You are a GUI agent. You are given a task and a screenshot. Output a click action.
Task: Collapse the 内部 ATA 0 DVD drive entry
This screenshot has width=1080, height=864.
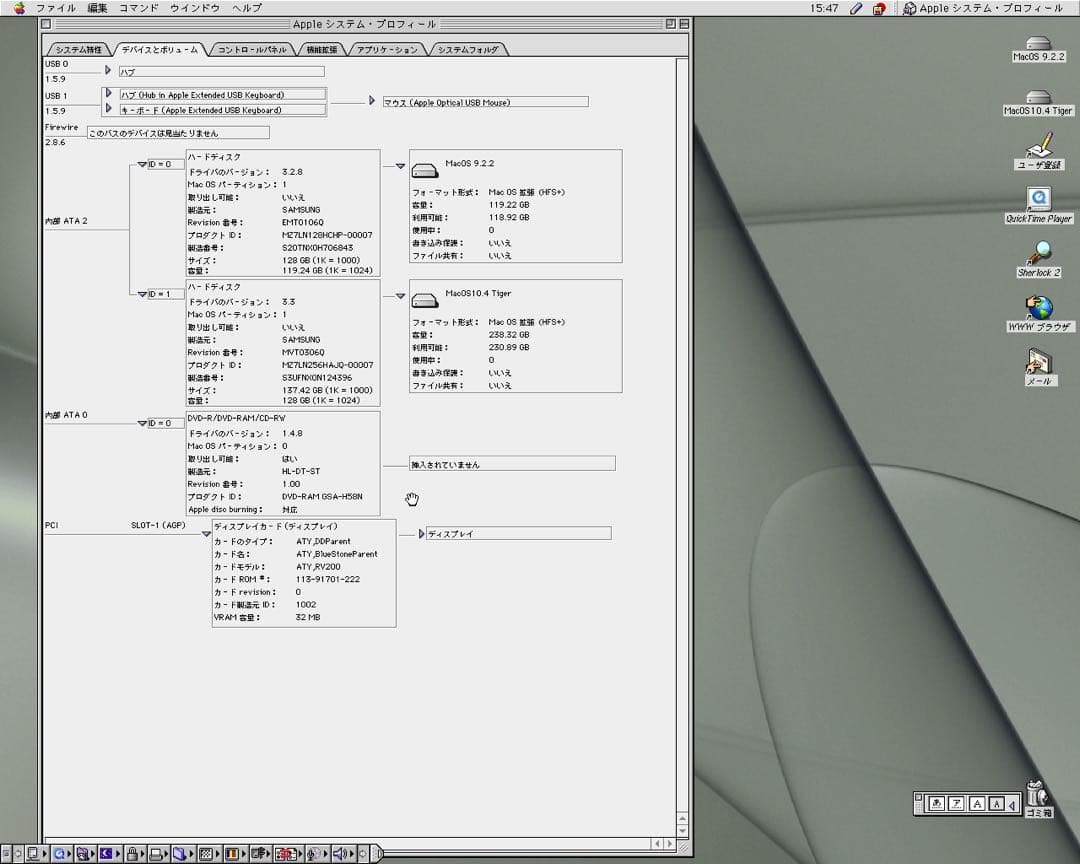(x=140, y=422)
